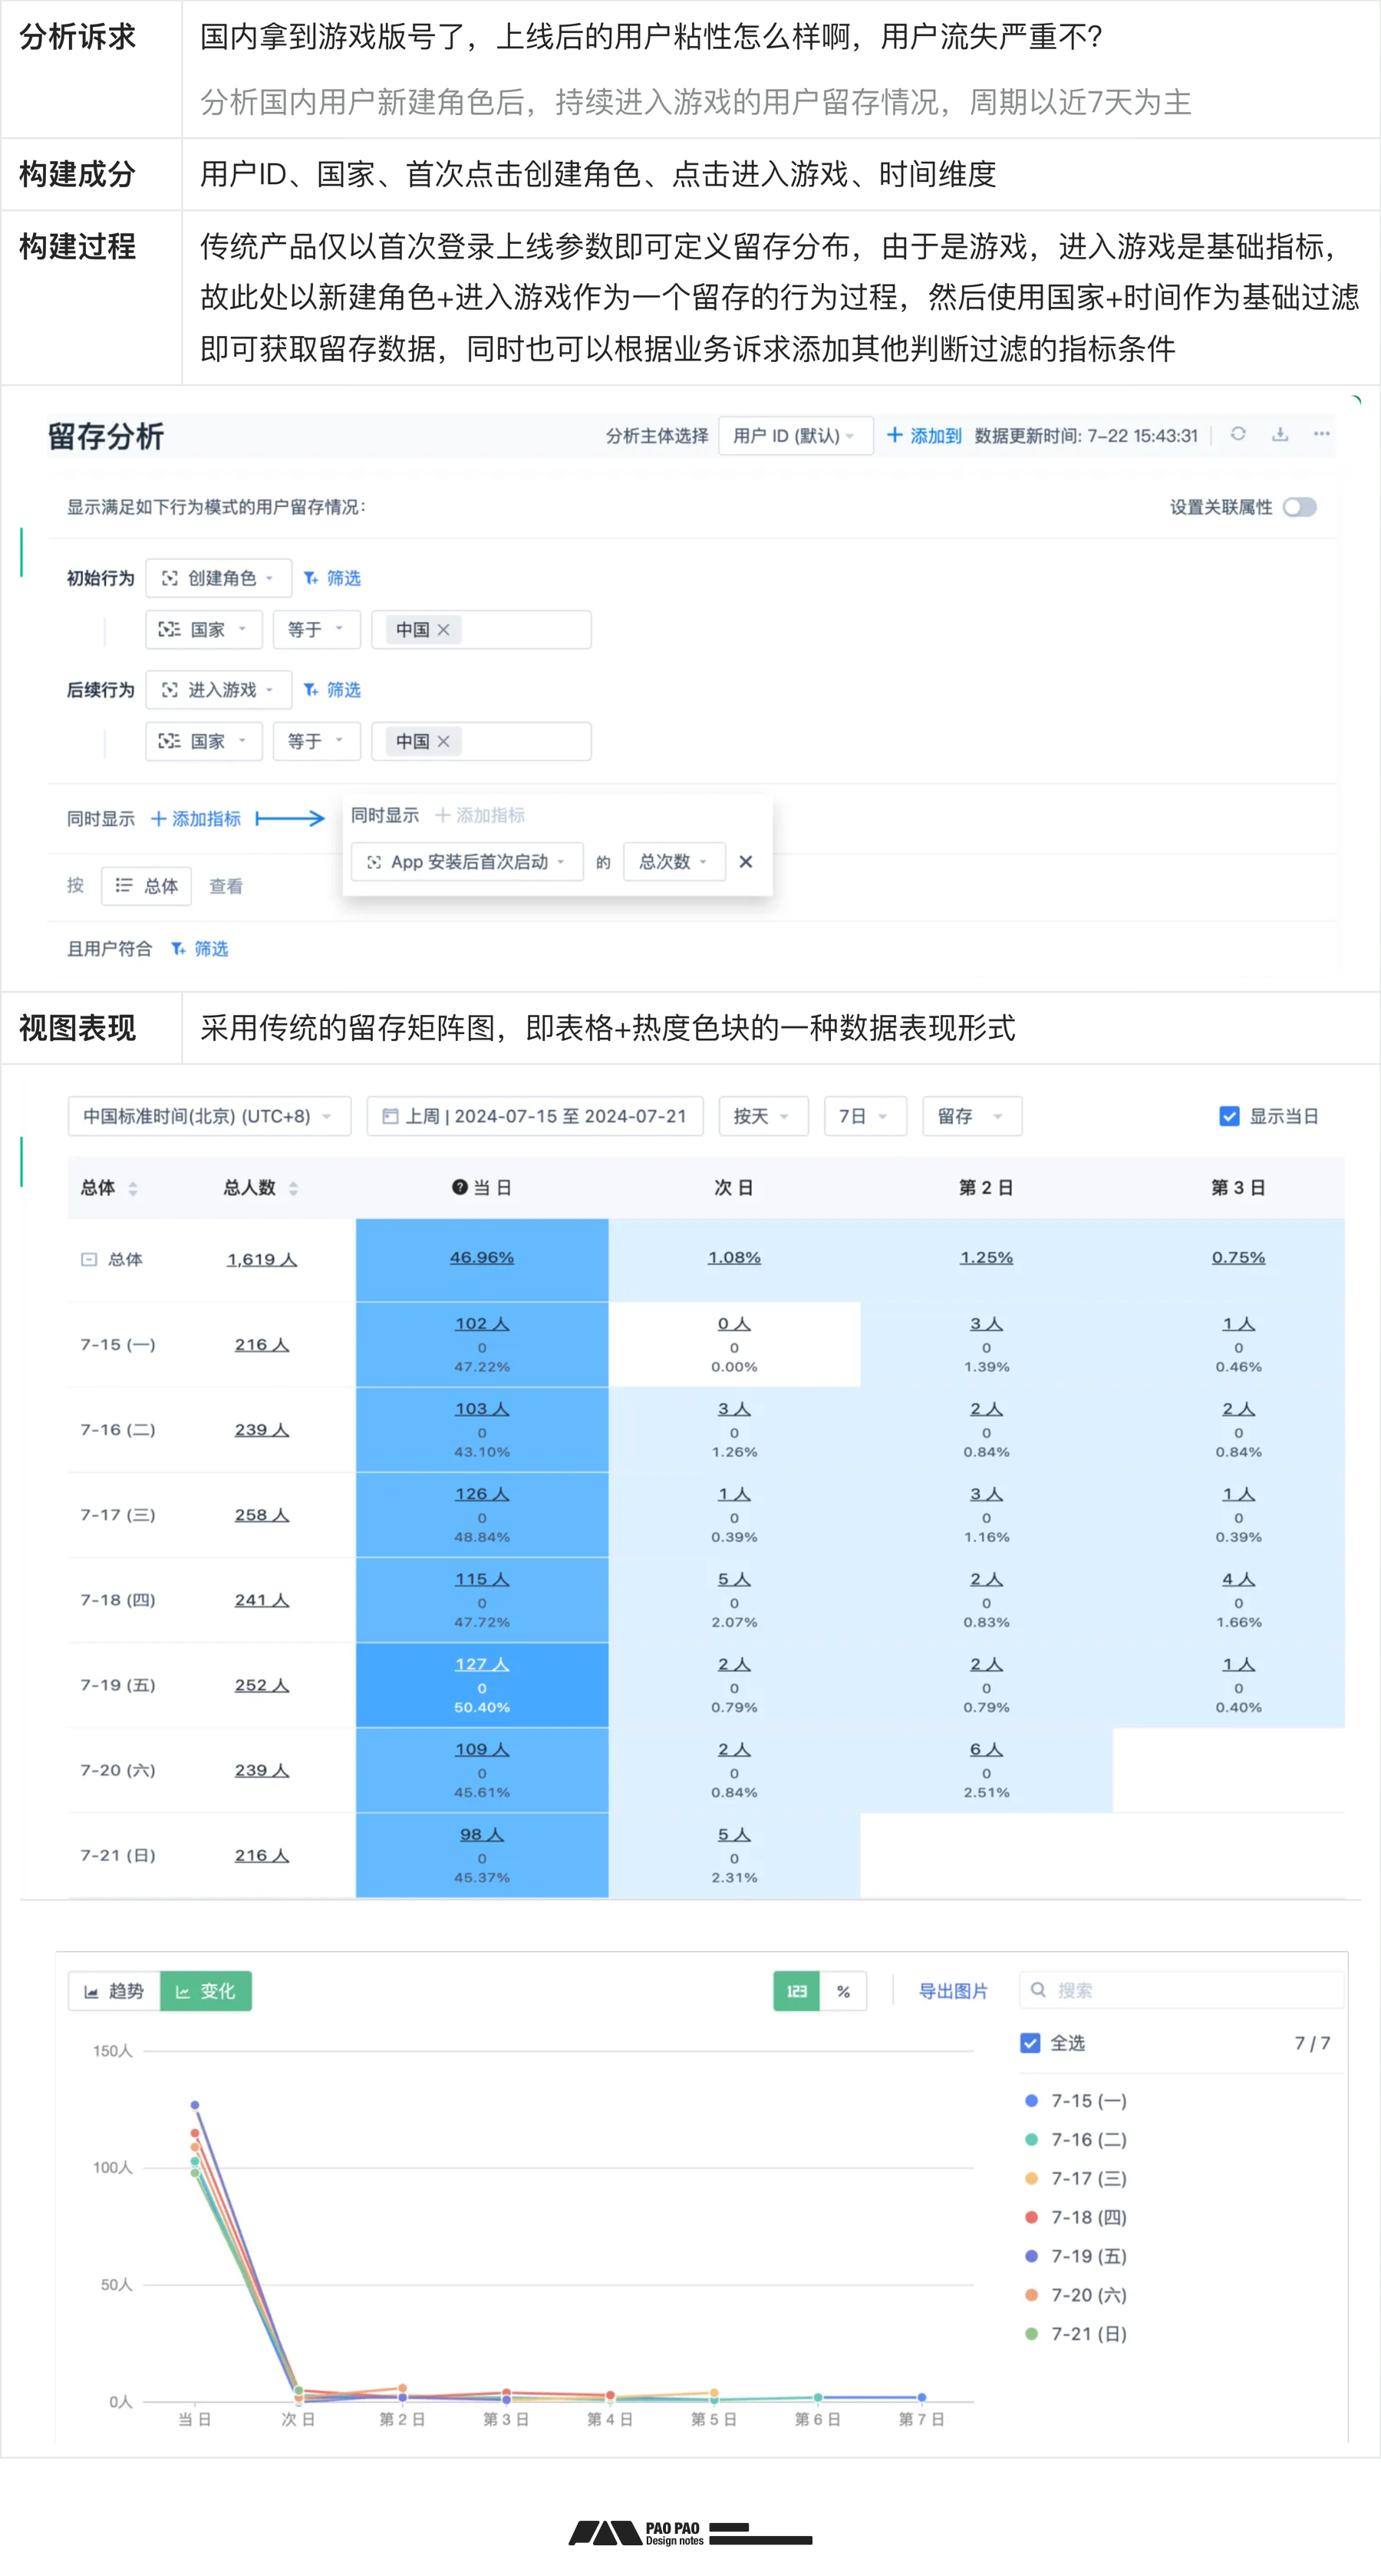Click the search magnifier in the chart panel
Image resolution: width=1381 pixels, height=2576 pixels.
point(1037,1990)
